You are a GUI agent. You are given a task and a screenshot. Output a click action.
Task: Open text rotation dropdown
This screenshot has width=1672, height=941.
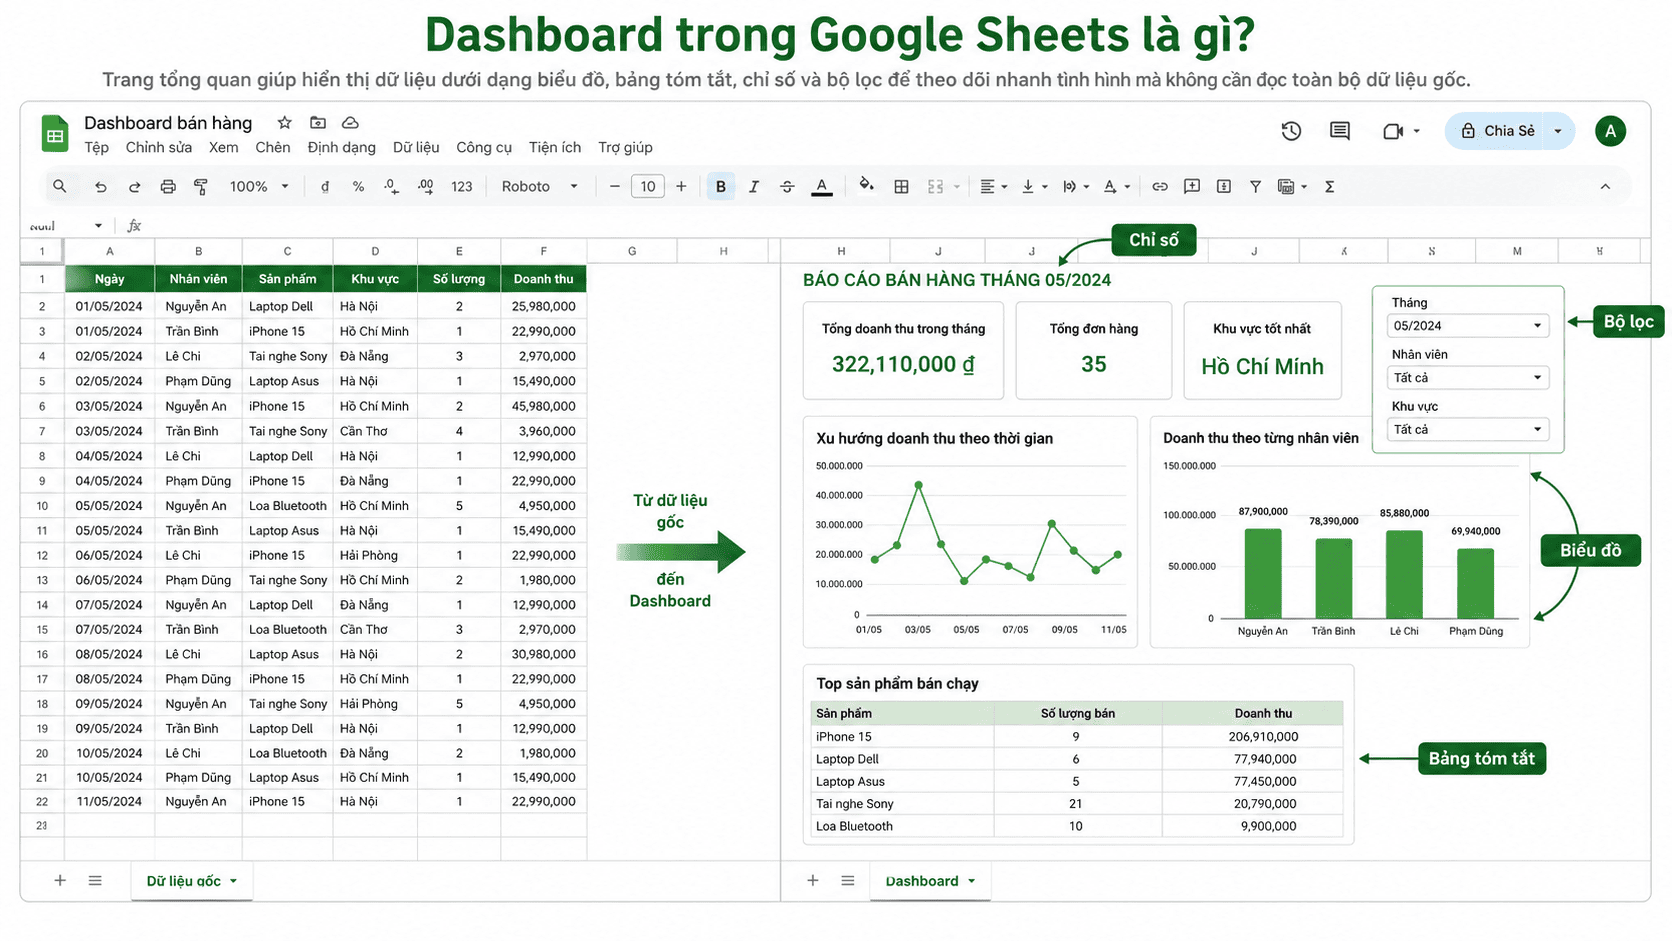1116,187
